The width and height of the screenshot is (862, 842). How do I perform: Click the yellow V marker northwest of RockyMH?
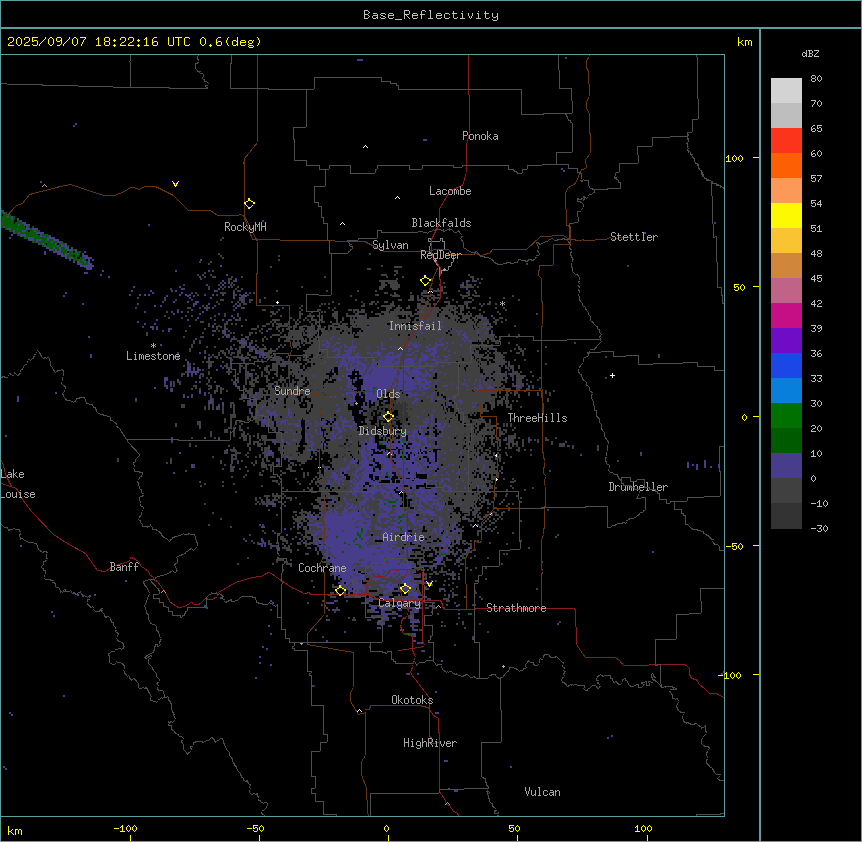[x=175, y=184]
